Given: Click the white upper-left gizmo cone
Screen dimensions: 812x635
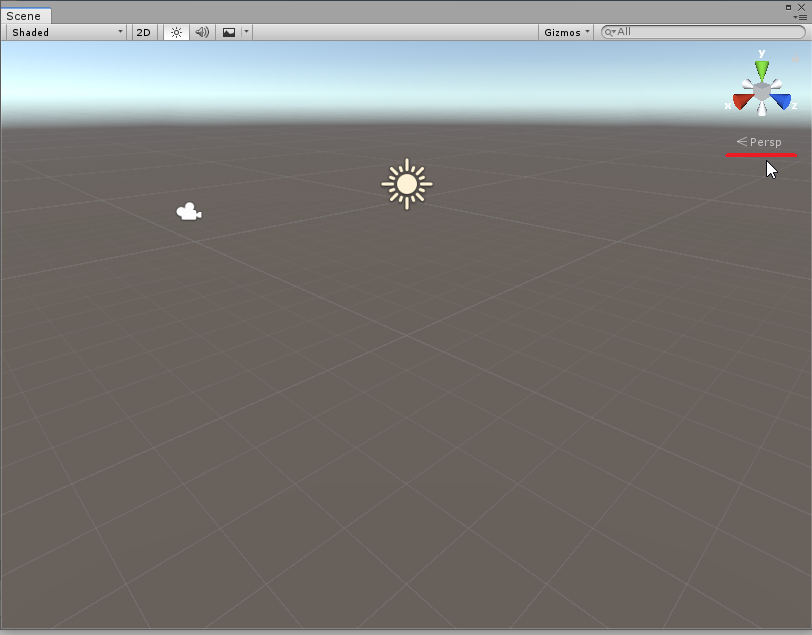Looking at the screenshot, I should coord(748,84).
